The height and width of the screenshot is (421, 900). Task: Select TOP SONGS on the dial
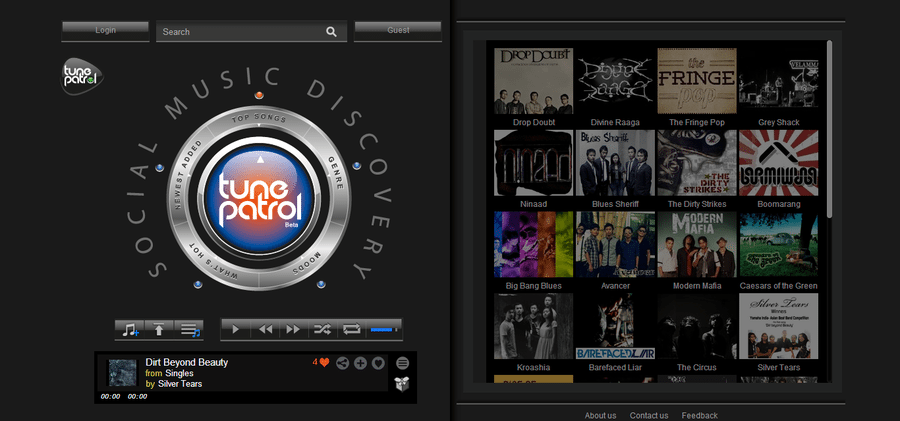(x=259, y=119)
